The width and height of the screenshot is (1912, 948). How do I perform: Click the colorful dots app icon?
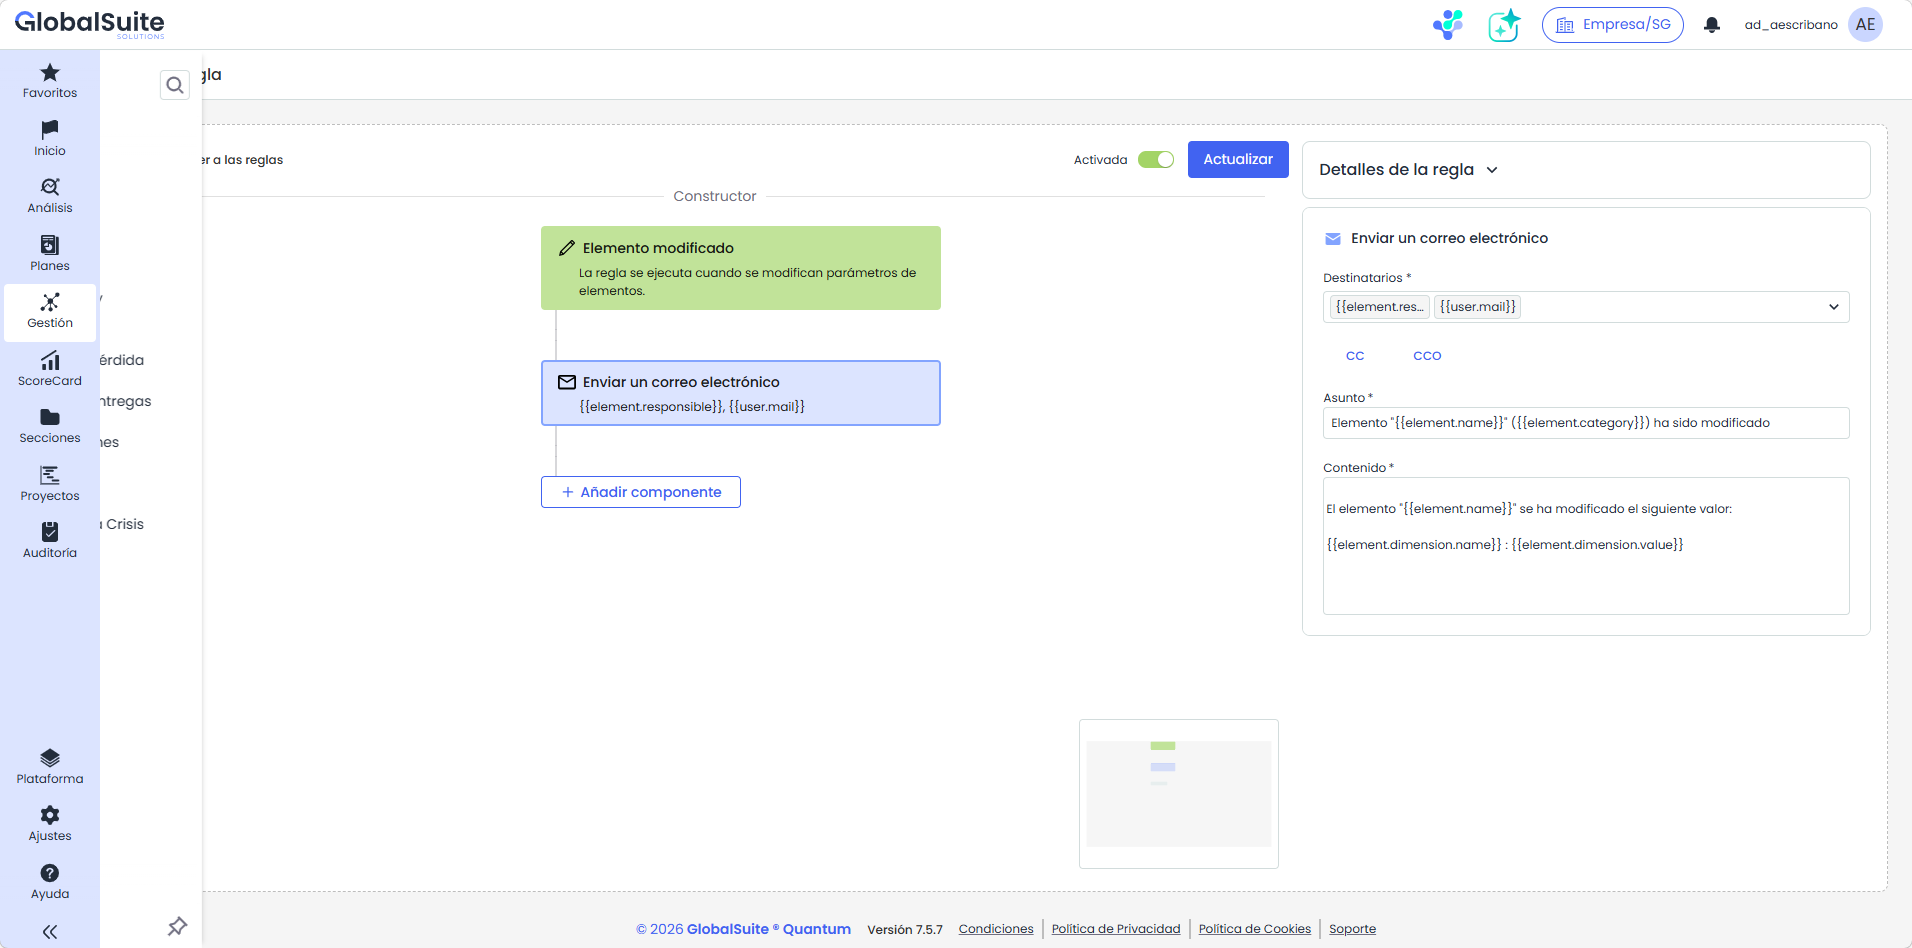tap(1447, 25)
